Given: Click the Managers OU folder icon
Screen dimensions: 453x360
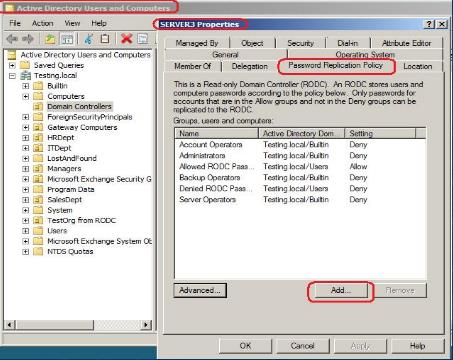Looking at the screenshot, I should pyautogui.click(x=38, y=169).
